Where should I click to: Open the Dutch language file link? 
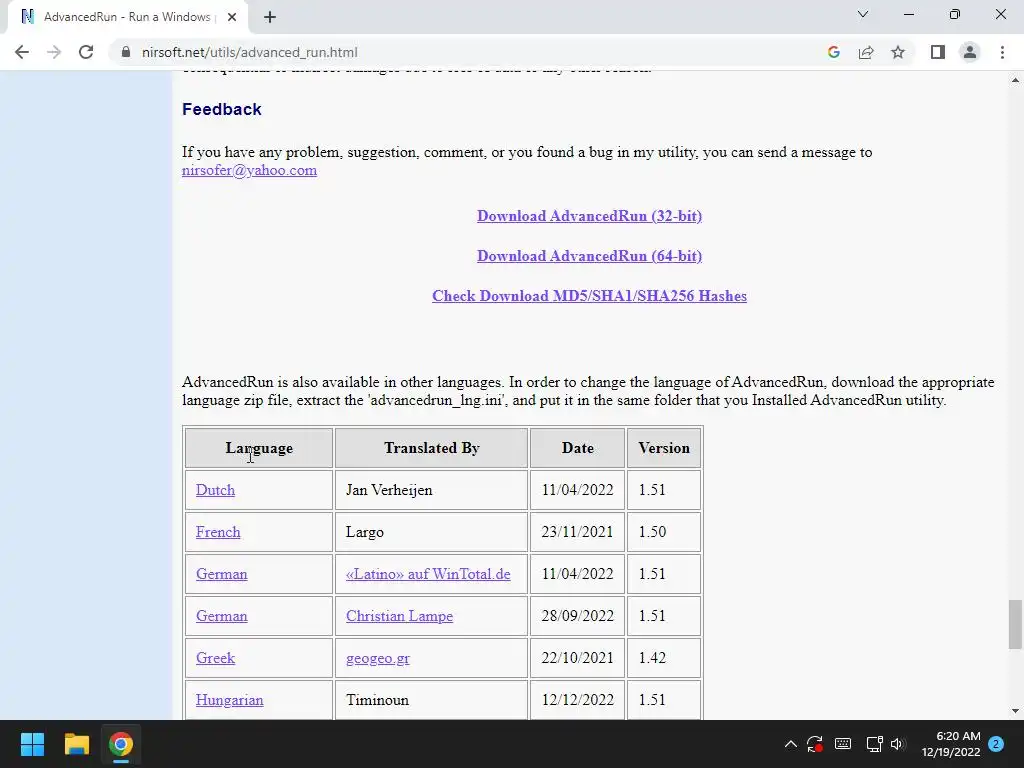216,490
